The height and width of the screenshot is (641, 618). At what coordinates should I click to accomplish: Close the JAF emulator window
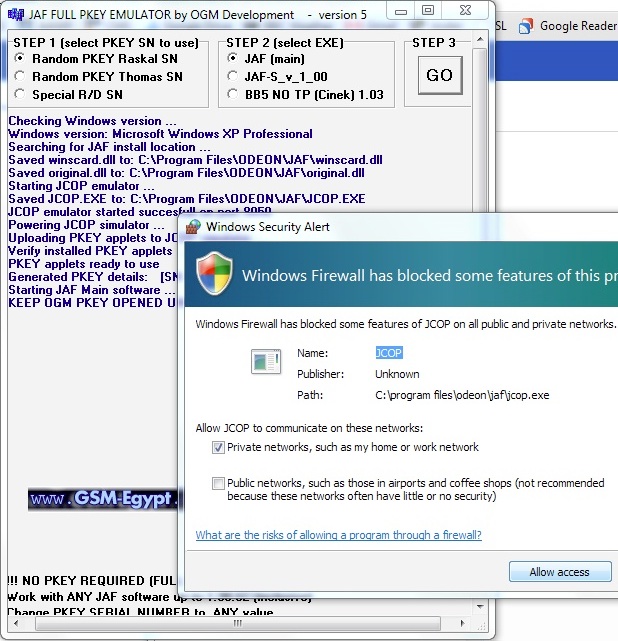coord(465,11)
